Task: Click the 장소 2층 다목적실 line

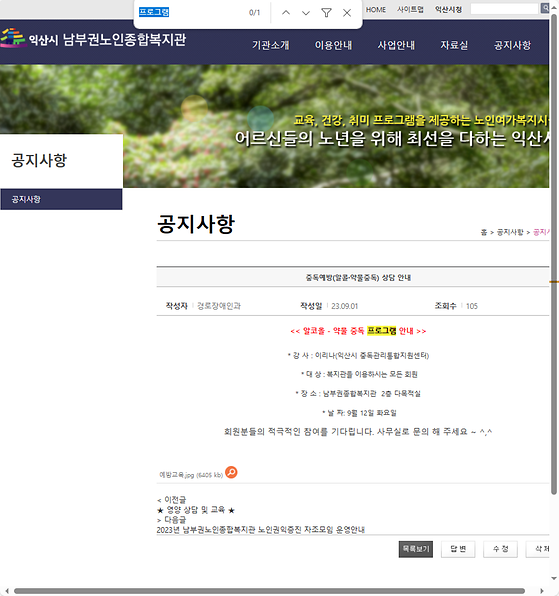Action: pos(358,393)
